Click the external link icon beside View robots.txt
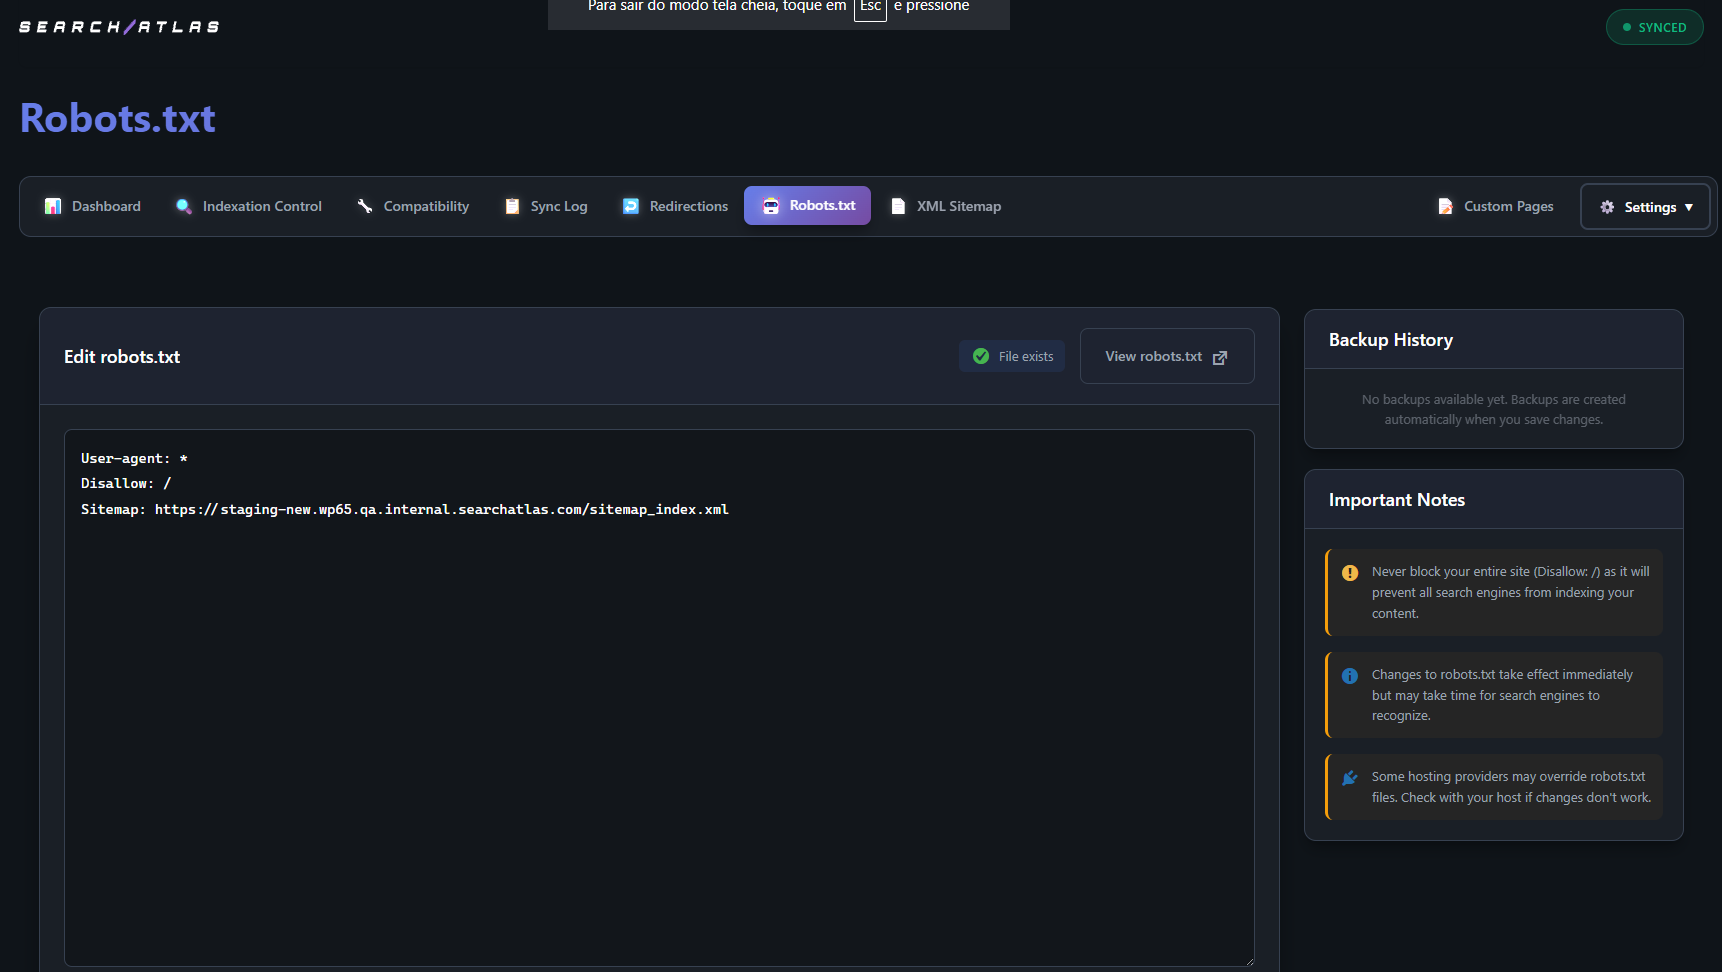The width and height of the screenshot is (1722, 972). [x=1220, y=357]
